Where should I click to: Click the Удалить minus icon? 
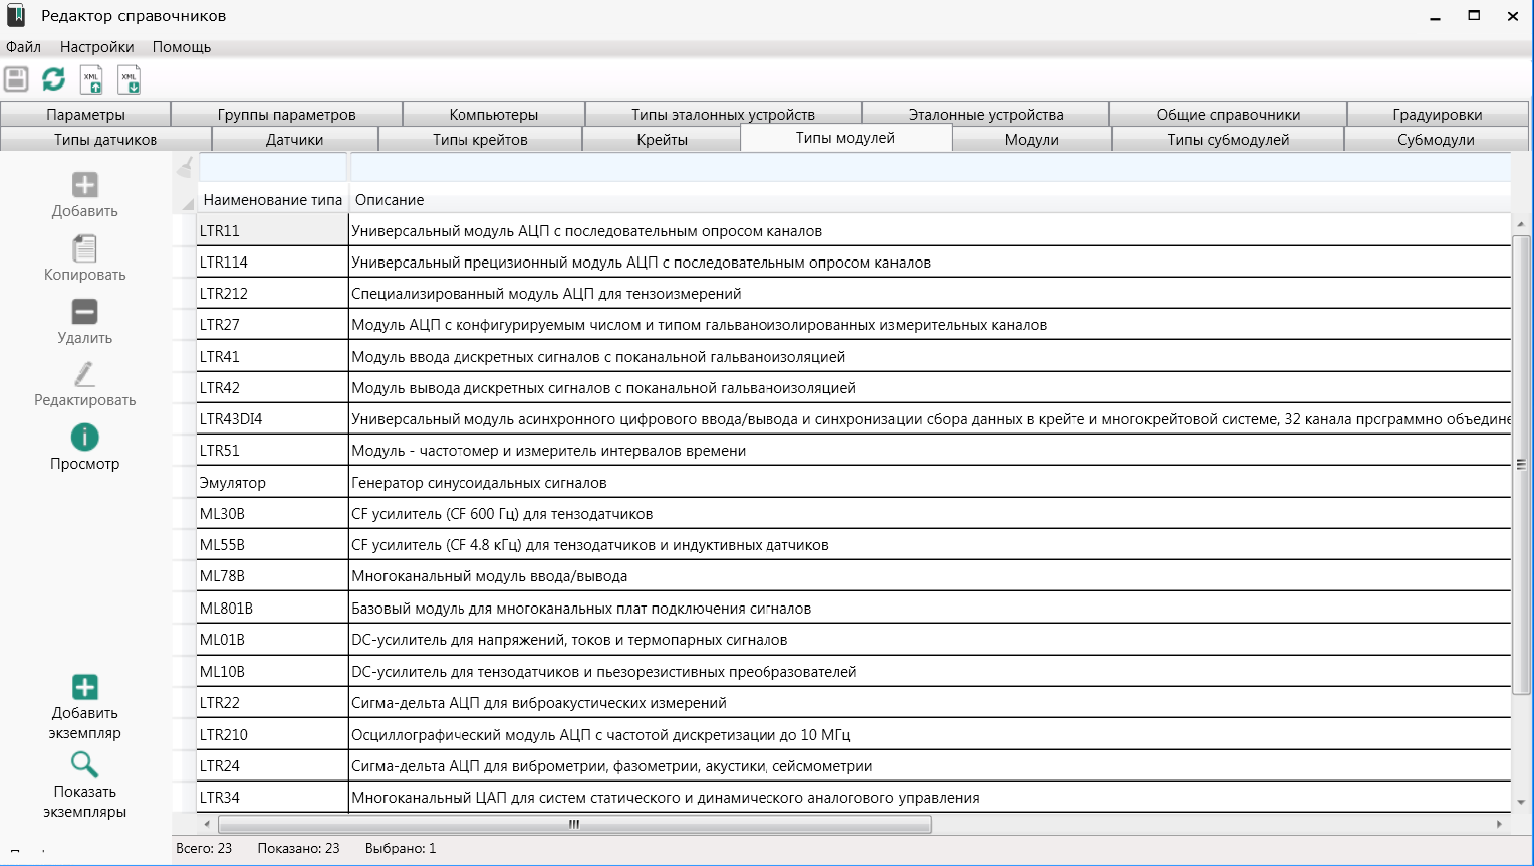[85, 312]
